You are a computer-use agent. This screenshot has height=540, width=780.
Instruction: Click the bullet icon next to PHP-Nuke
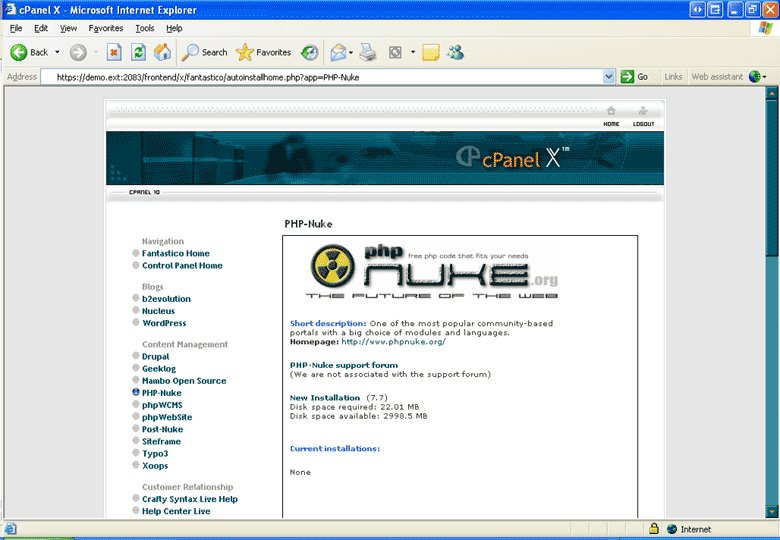136,392
